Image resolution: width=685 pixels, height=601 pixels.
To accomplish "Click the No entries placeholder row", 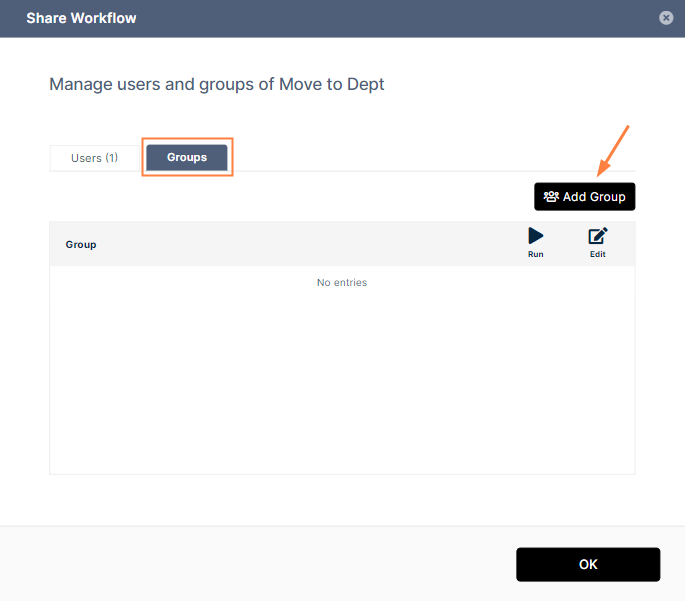I will (x=342, y=283).
